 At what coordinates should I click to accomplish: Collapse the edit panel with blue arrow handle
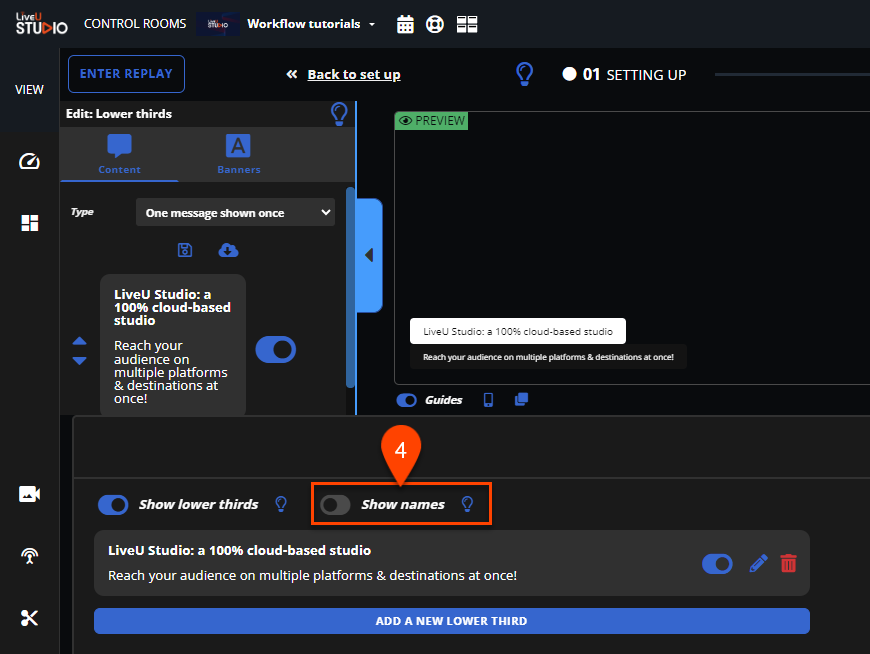coord(369,255)
